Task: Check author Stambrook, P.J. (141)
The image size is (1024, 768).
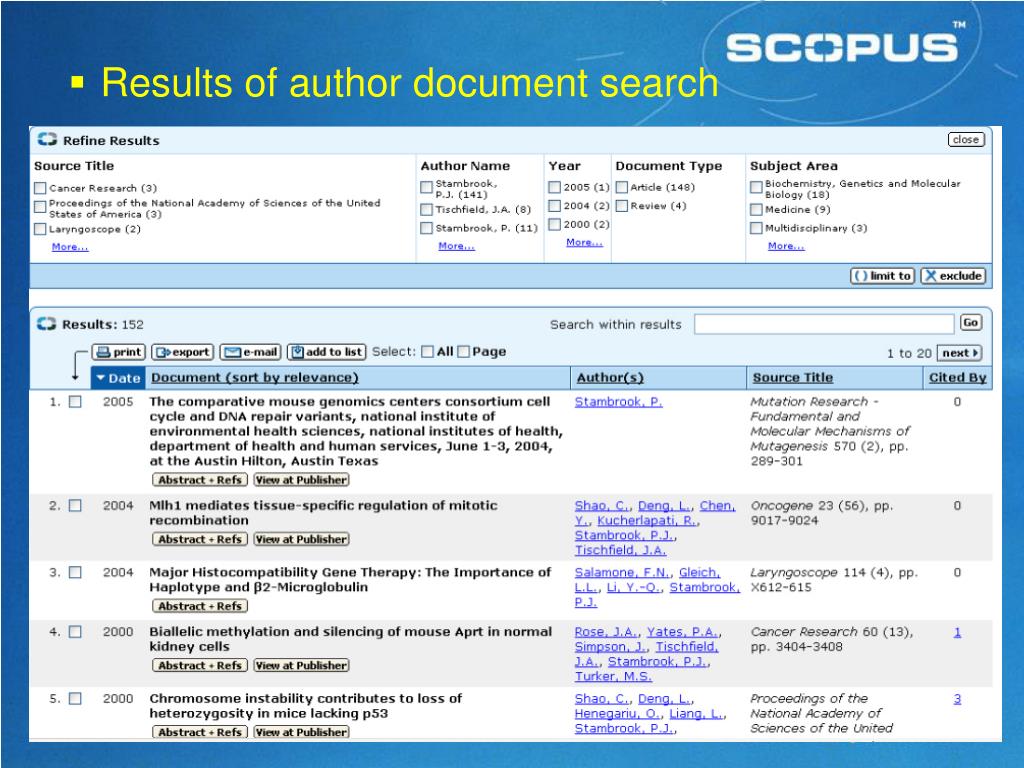Action: click(426, 188)
